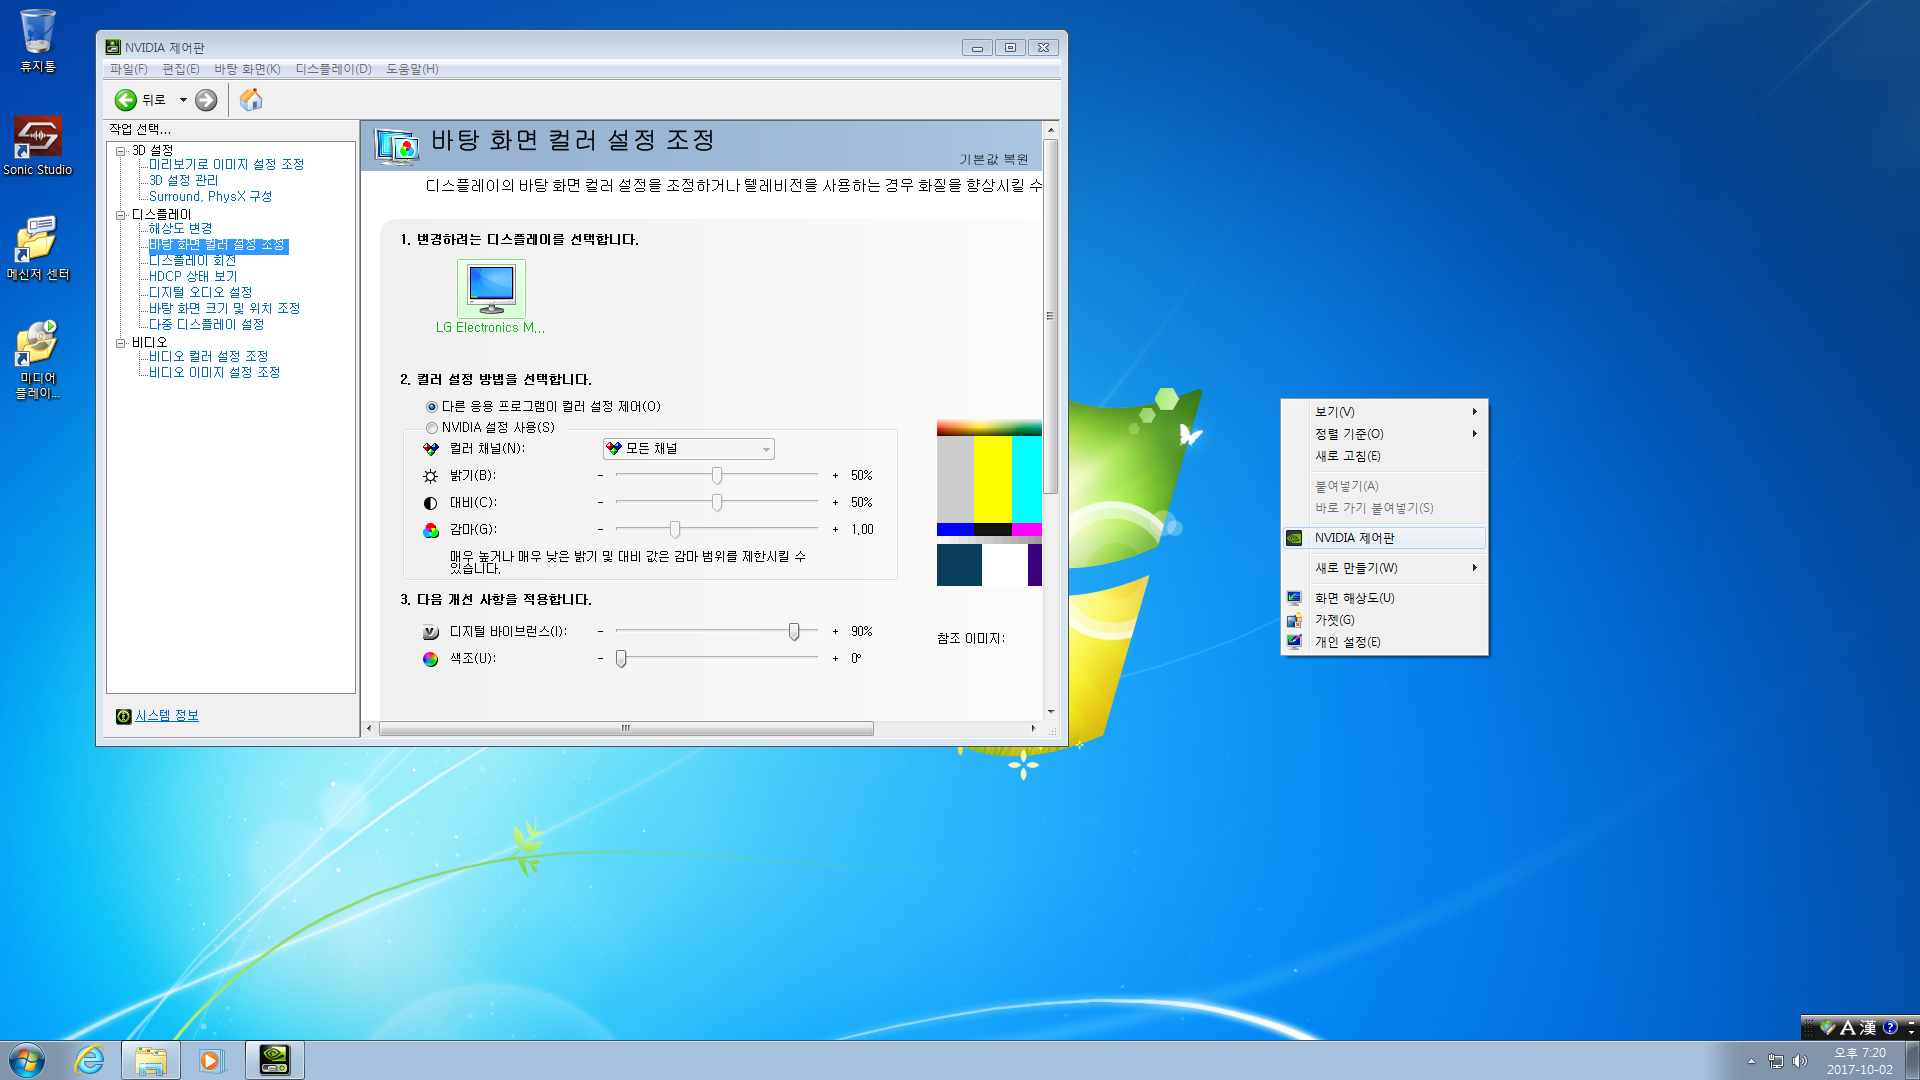Screen dimensions: 1920x1080
Task: Click the plus button for 대비 contrast
Action: pos(835,503)
